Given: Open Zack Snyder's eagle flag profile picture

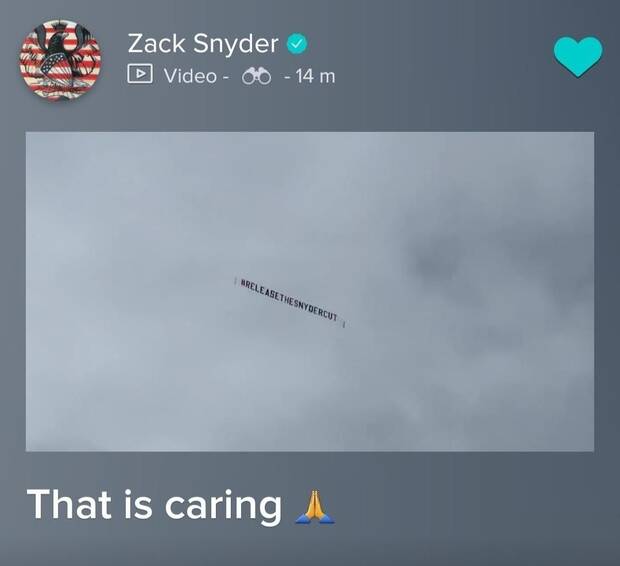Looking at the screenshot, I should coord(60,60).
